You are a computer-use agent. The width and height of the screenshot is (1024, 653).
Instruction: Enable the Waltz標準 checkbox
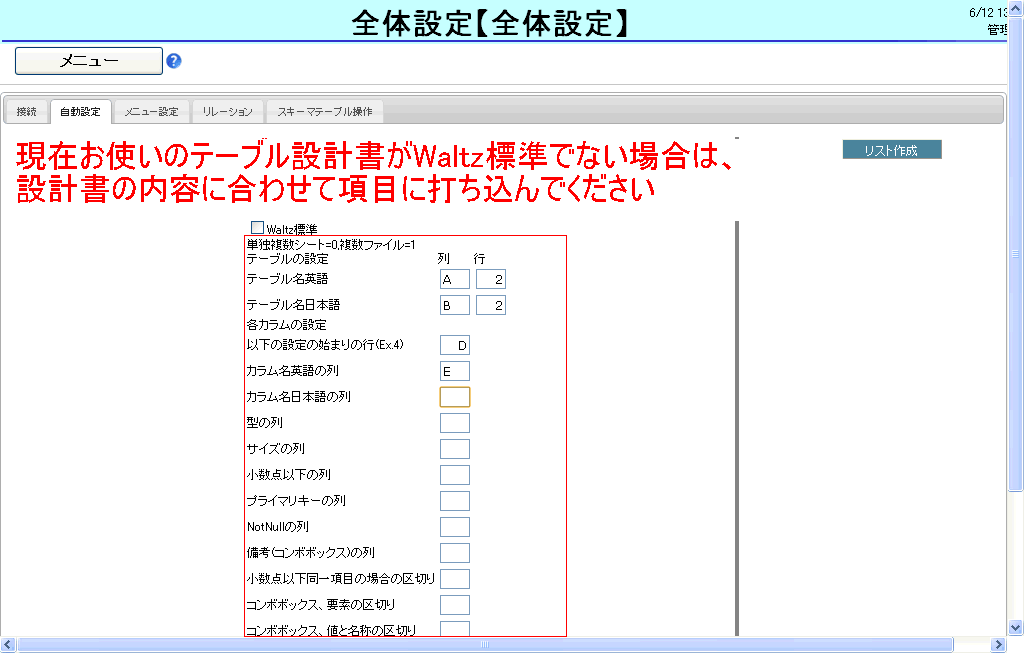[257, 228]
